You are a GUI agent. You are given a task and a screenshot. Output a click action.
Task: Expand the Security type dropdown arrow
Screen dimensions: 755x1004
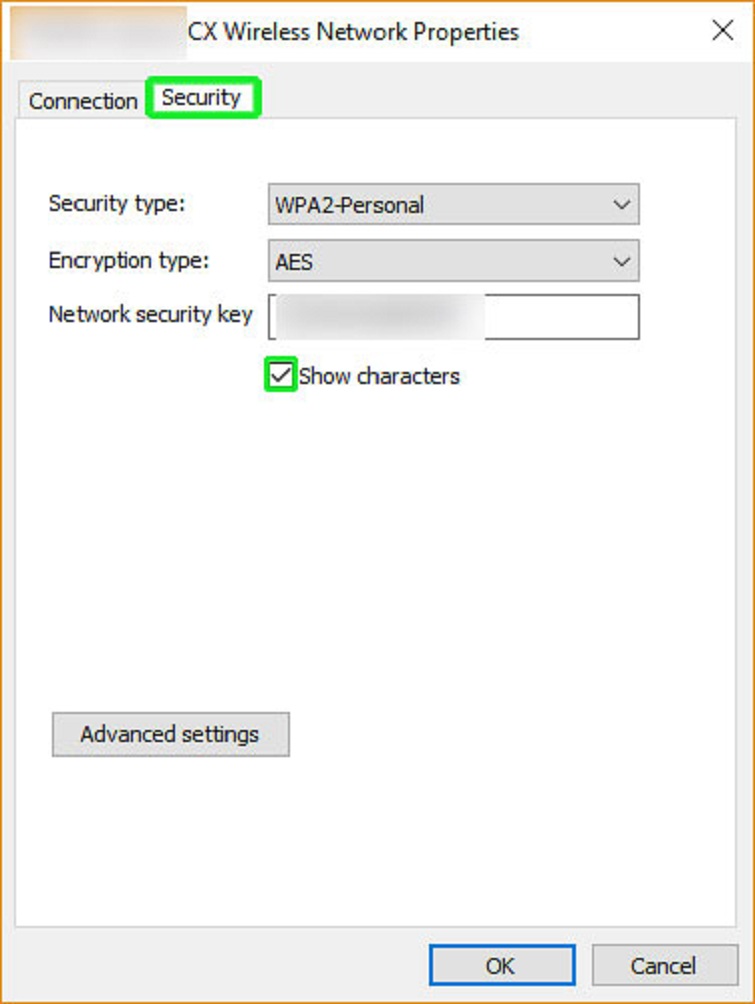point(622,205)
